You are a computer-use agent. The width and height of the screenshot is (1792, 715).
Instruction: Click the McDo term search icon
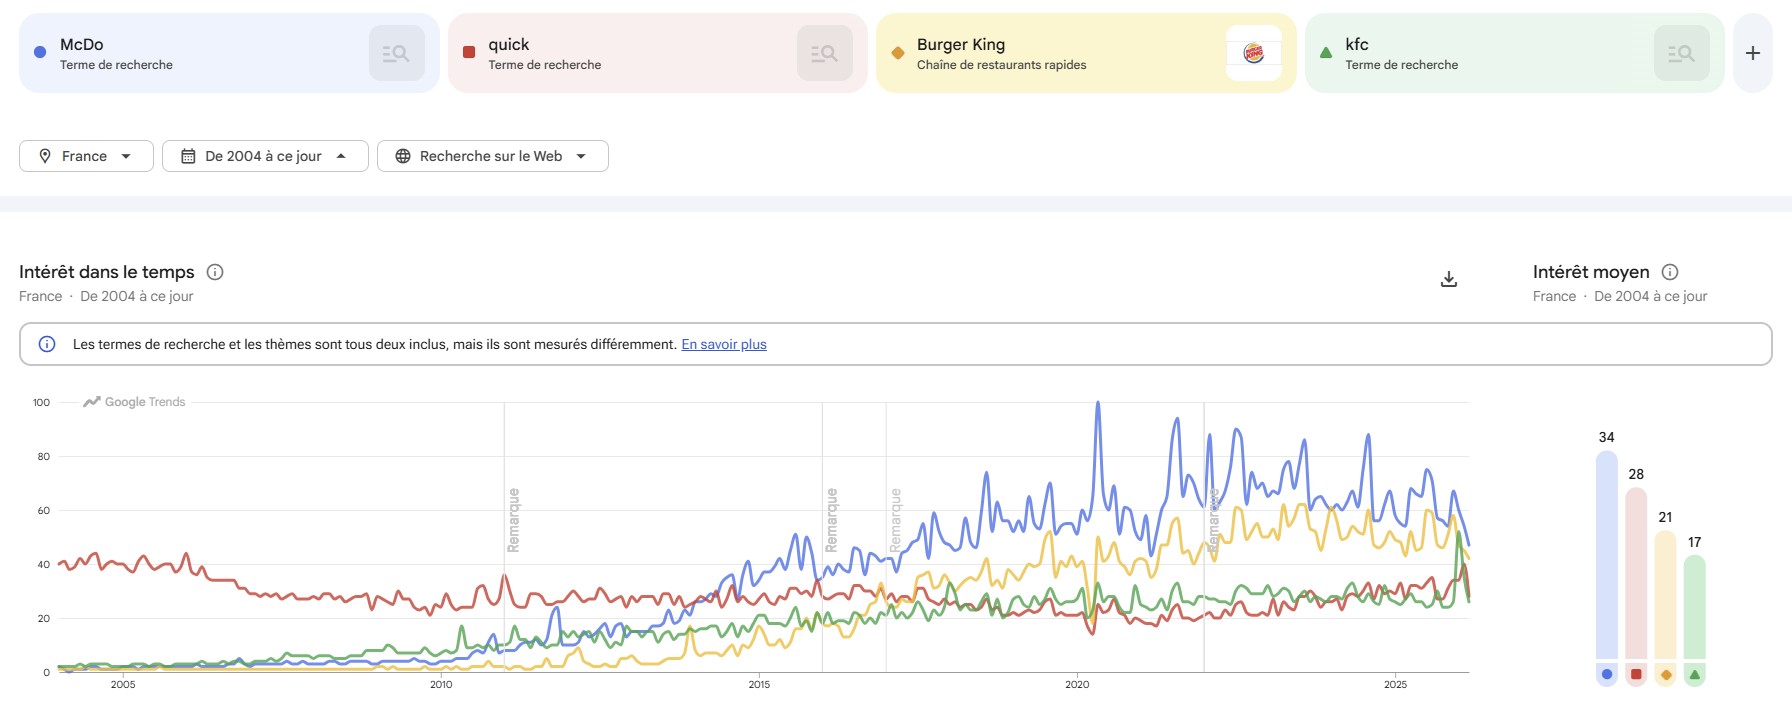[396, 53]
